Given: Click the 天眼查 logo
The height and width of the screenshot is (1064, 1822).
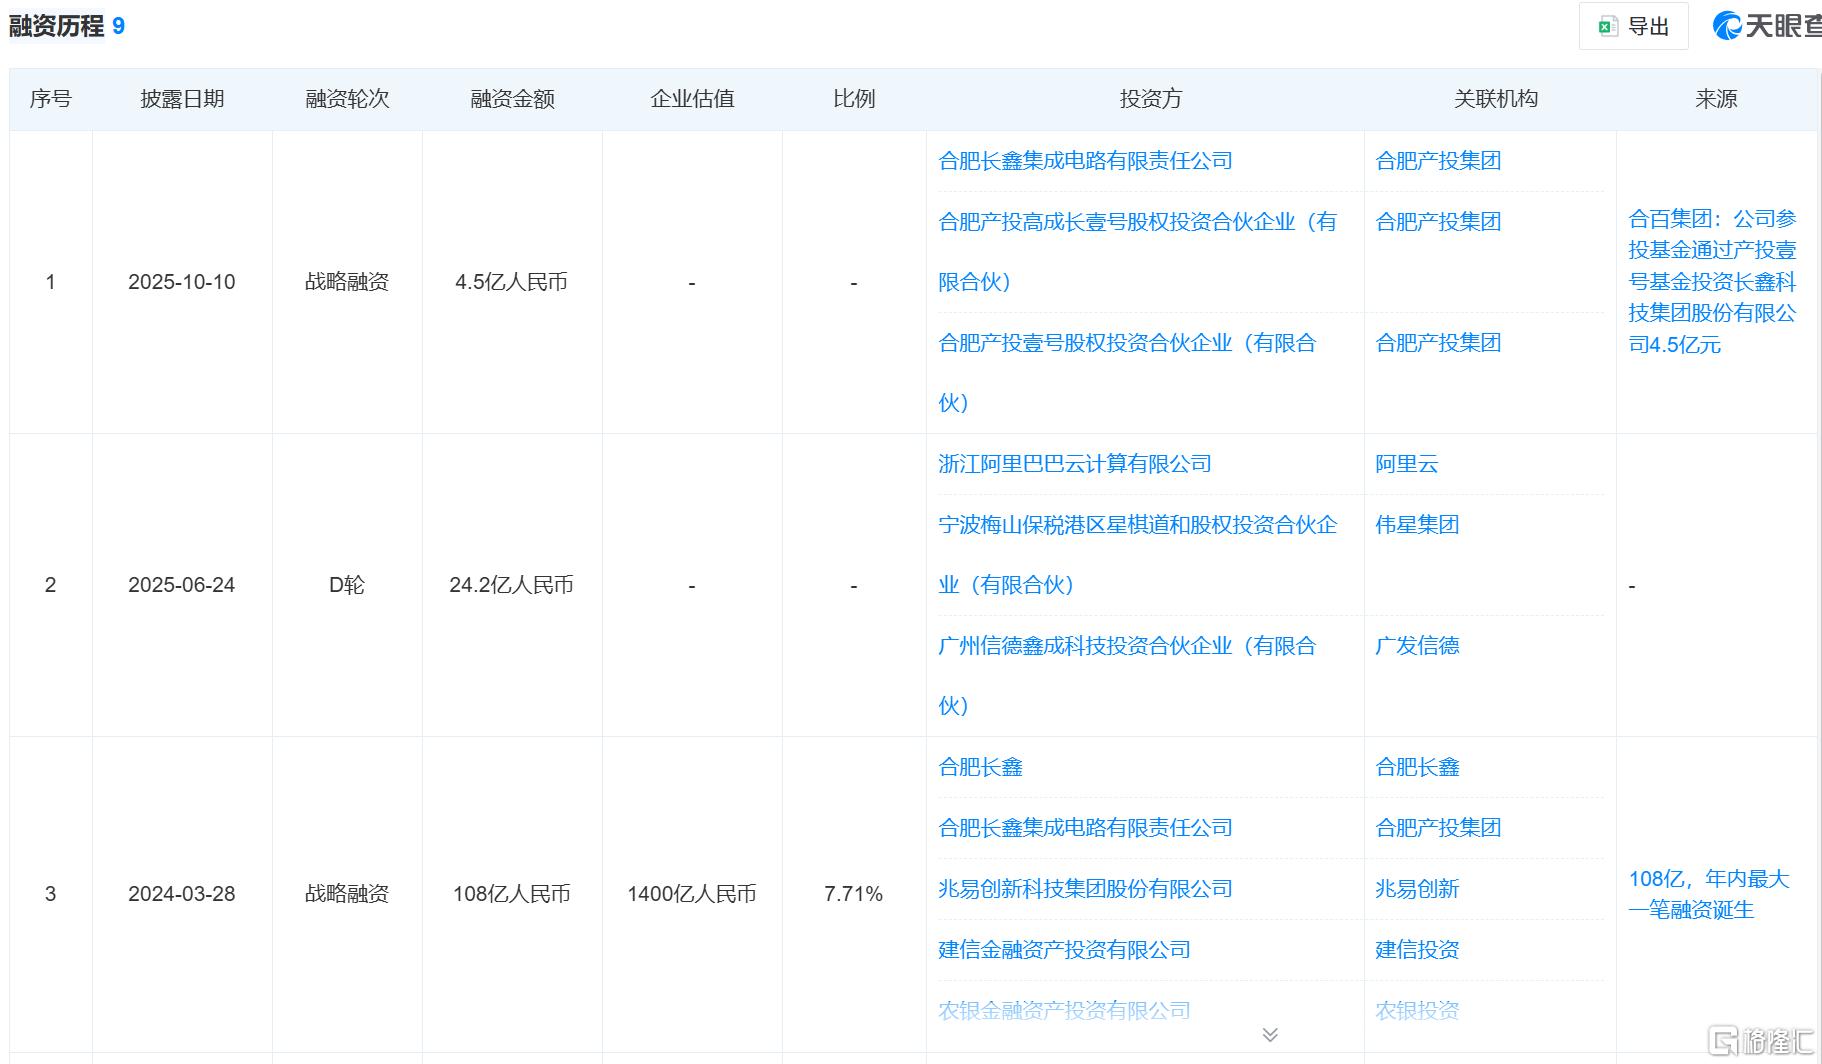Looking at the screenshot, I should coord(1768,26).
